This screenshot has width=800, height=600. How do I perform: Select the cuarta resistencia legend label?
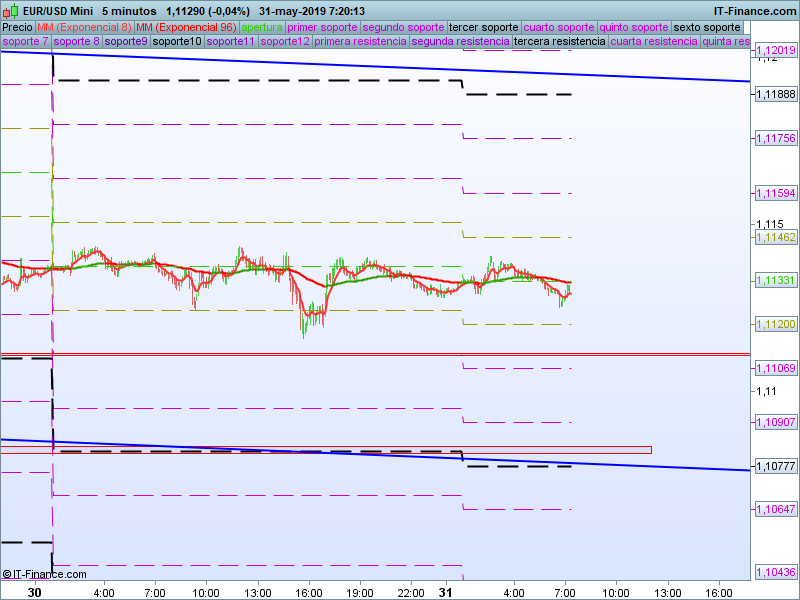click(x=654, y=42)
